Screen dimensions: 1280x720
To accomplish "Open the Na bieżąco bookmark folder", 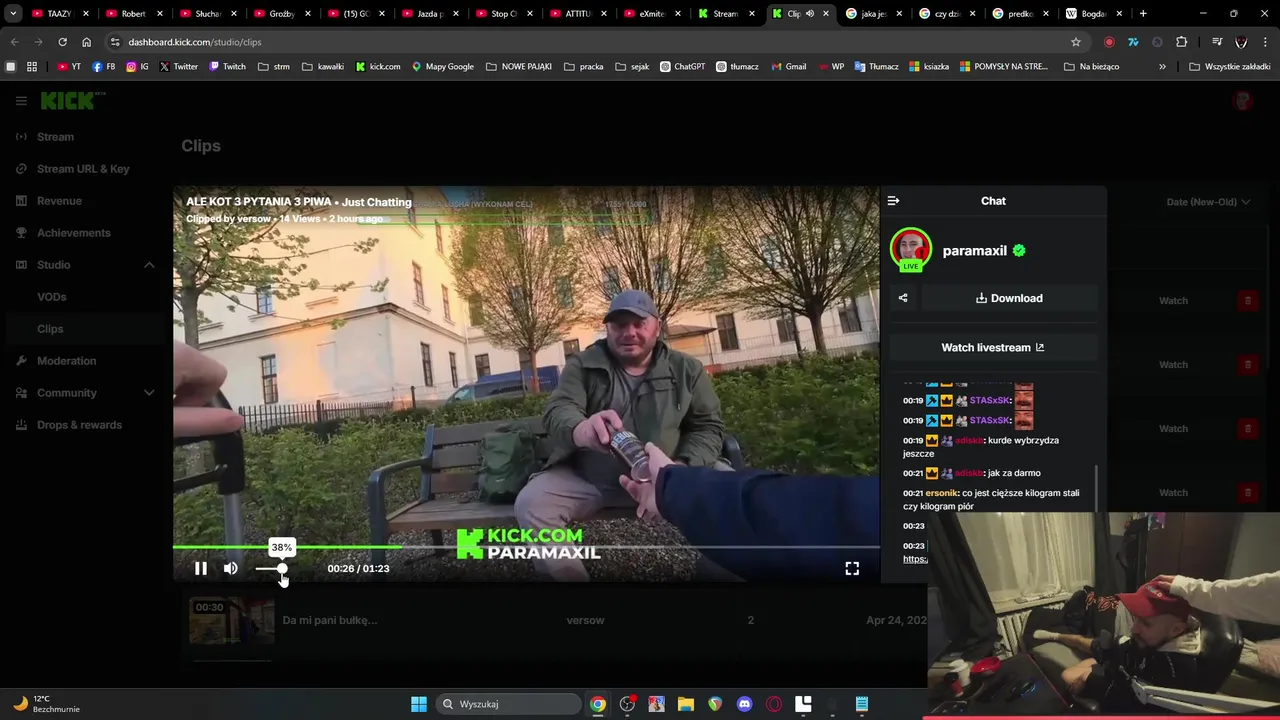I will pos(1092,67).
